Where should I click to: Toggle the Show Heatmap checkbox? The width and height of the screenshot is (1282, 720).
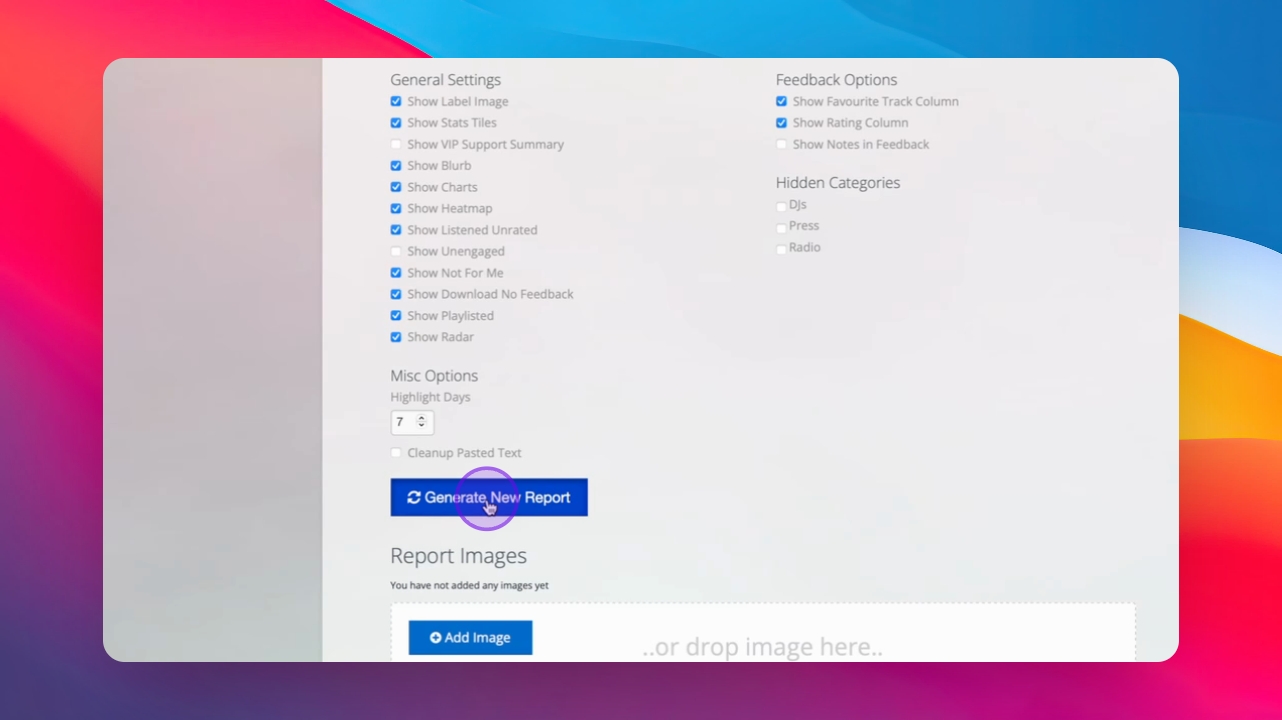pos(396,209)
